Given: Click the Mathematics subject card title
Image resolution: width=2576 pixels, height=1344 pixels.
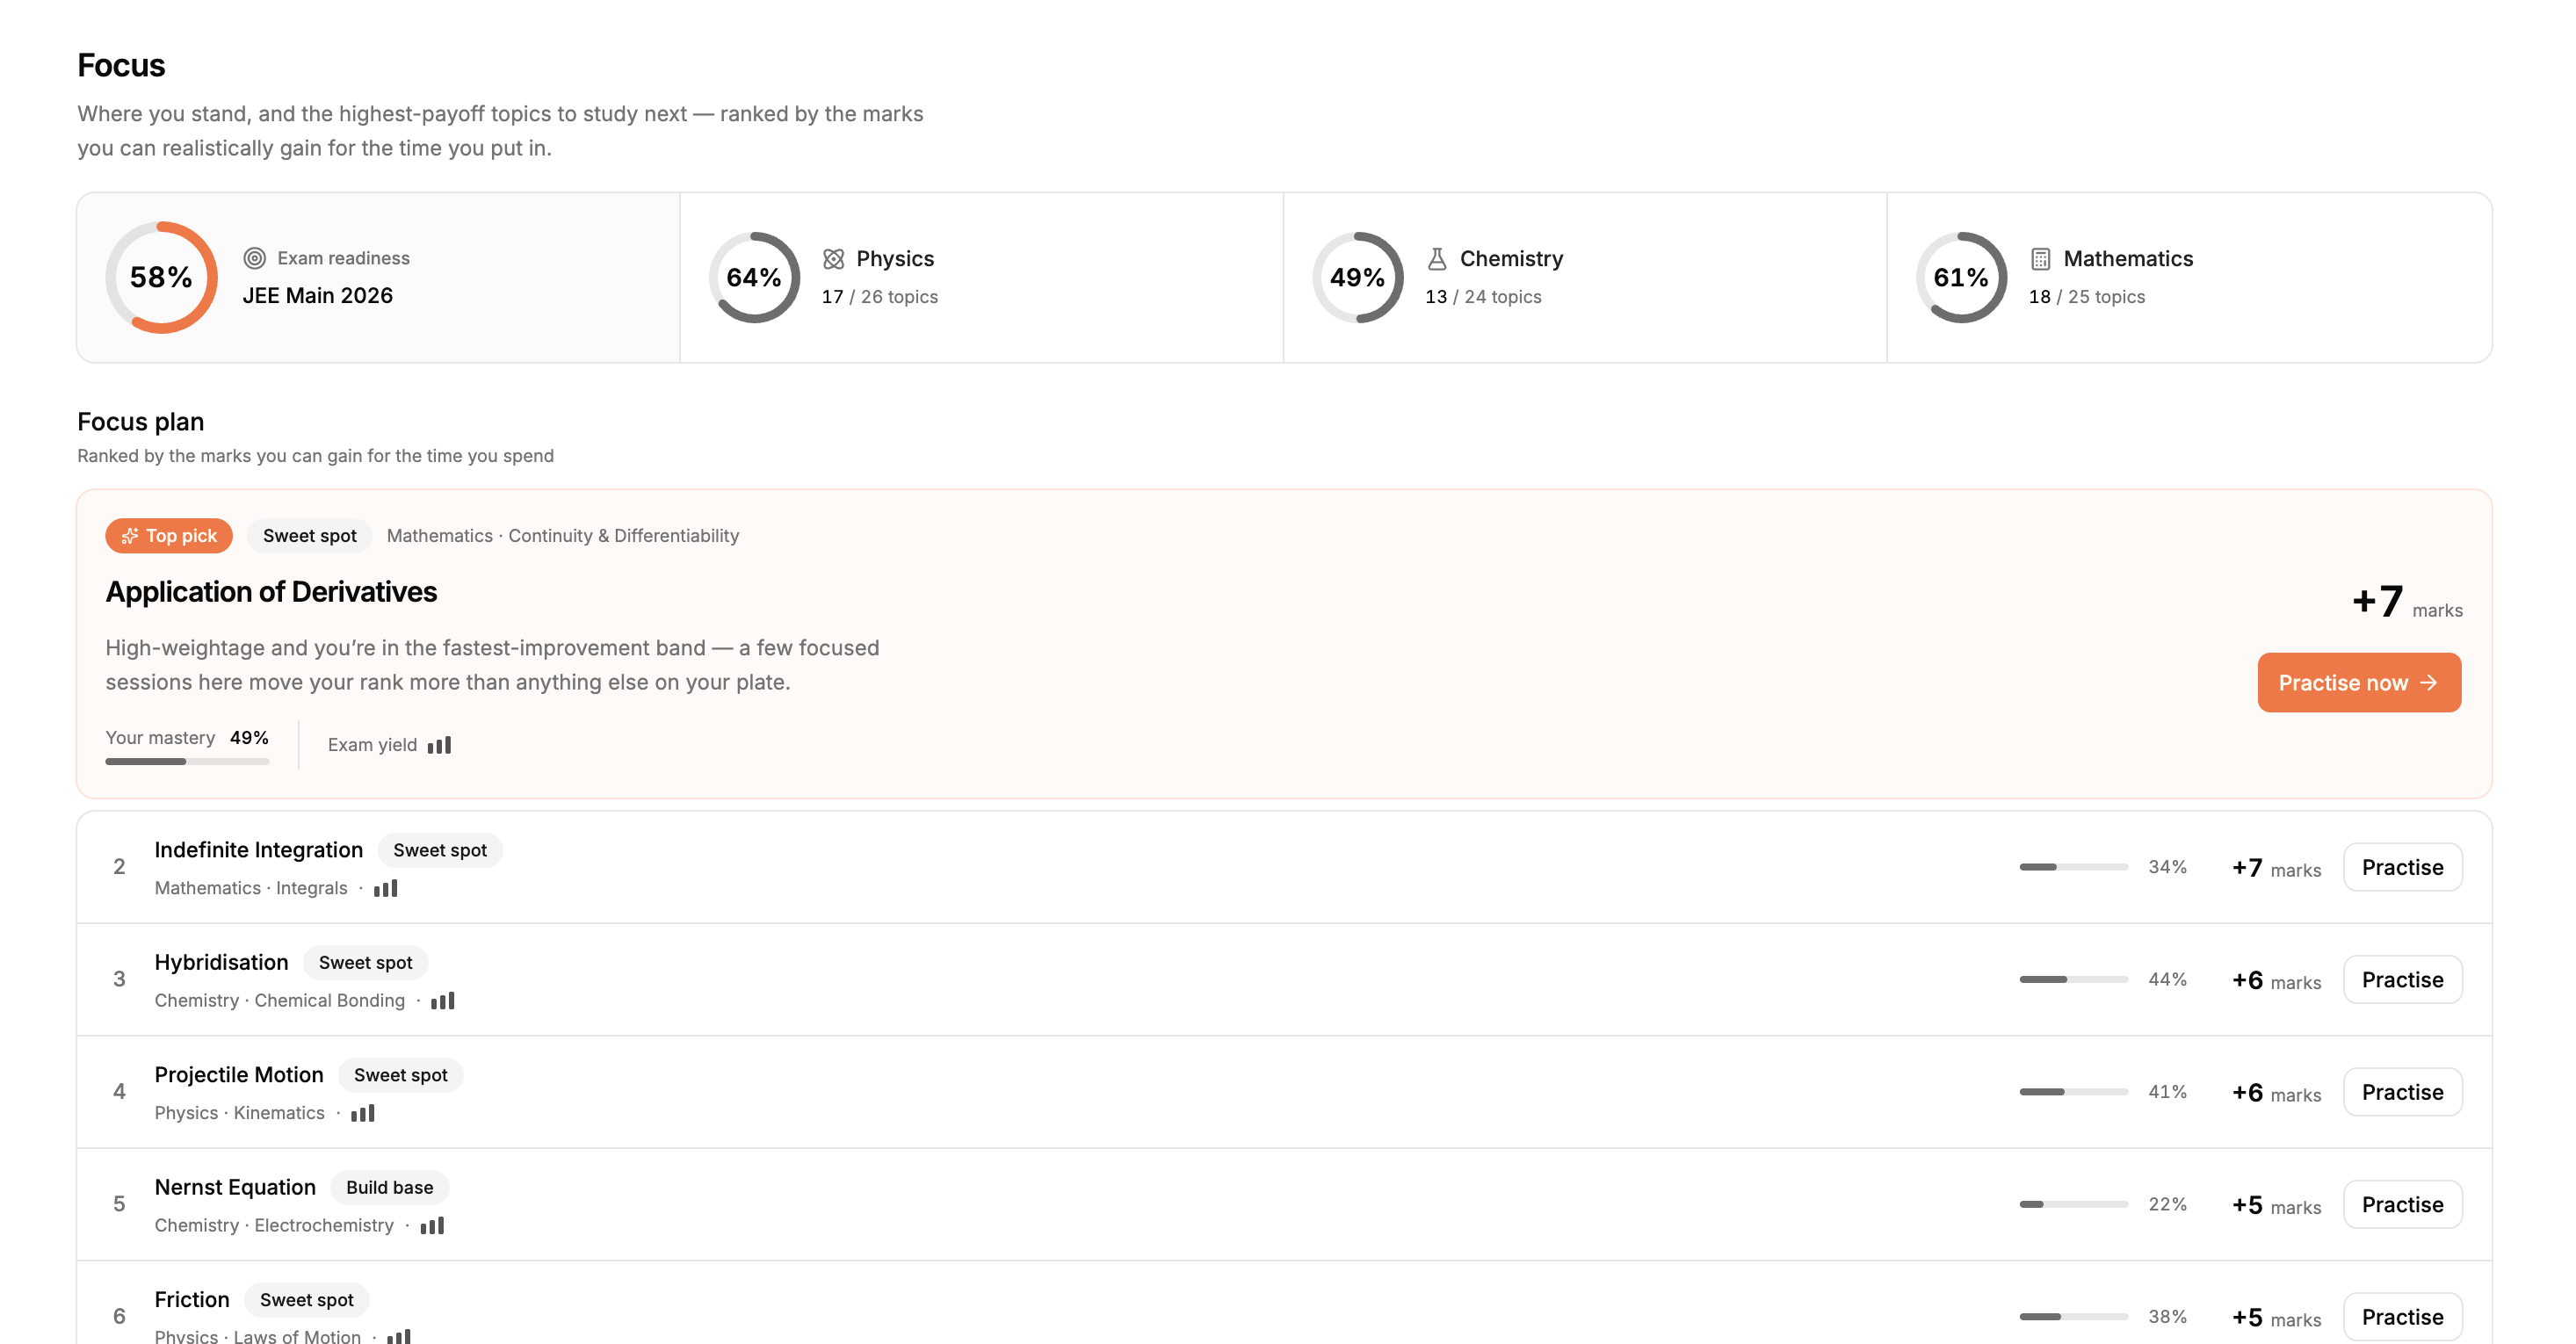Looking at the screenshot, I should (x=2128, y=259).
